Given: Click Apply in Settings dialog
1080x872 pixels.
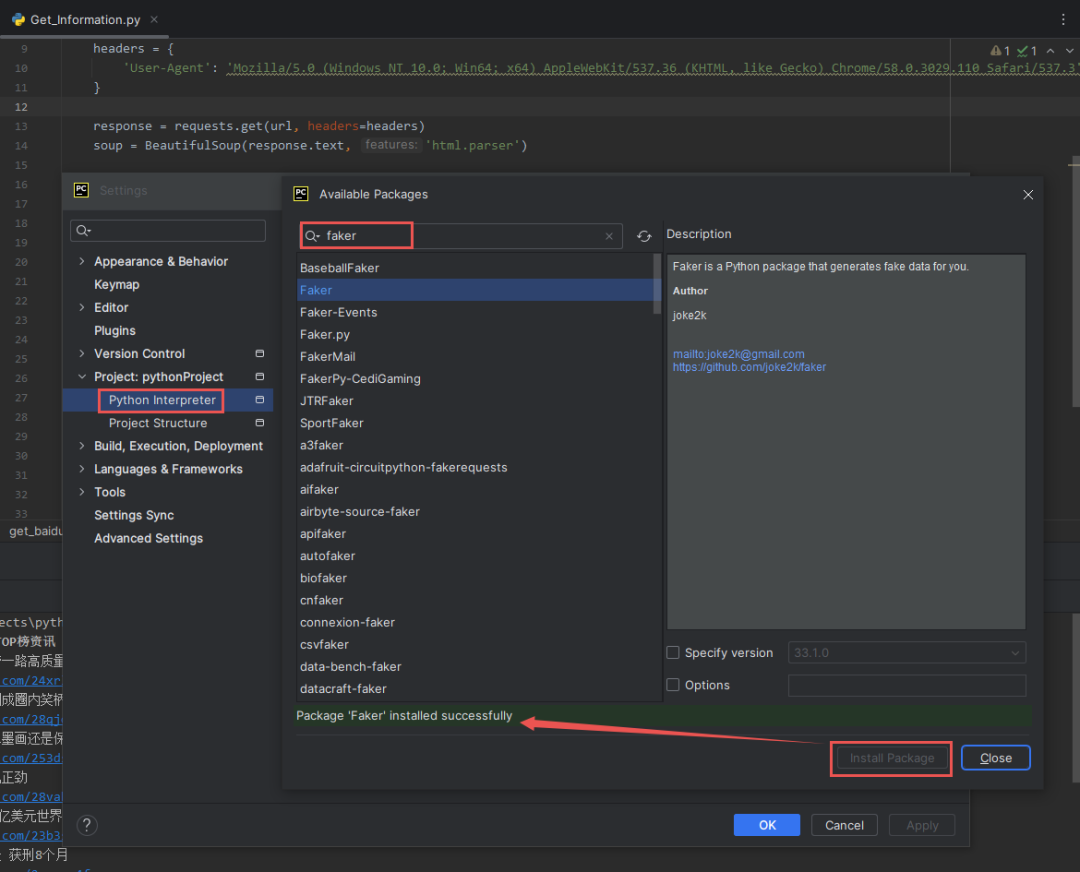Looking at the screenshot, I should point(922,825).
